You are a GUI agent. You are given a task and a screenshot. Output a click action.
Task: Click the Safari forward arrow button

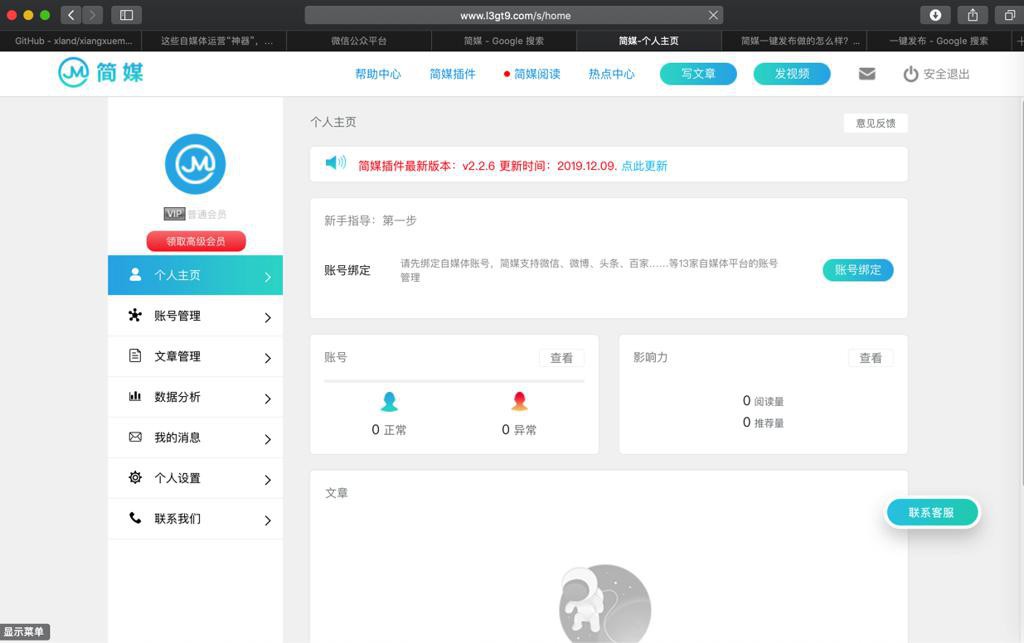point(93,15)
